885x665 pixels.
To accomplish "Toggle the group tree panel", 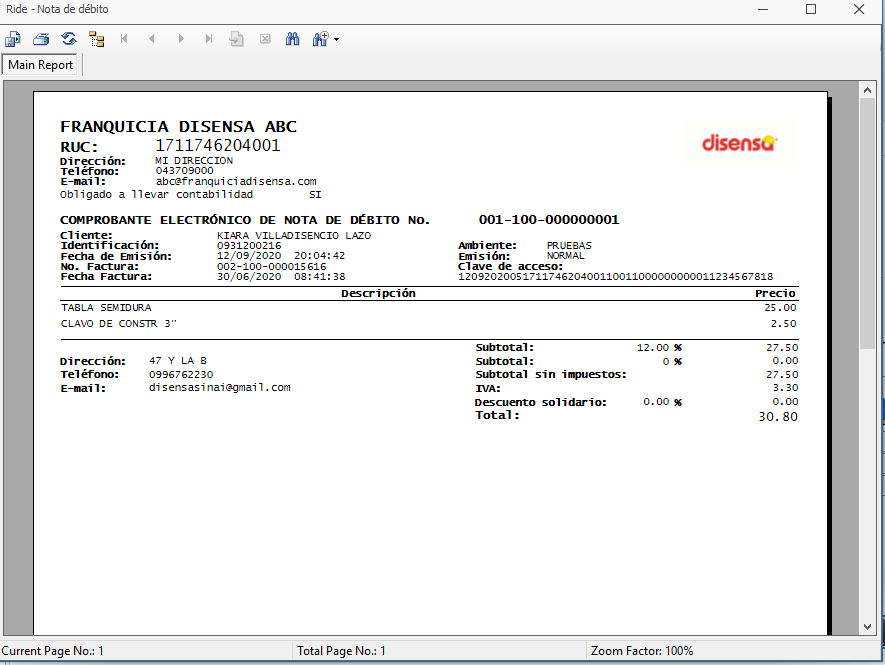I will [x=97, y=39].
